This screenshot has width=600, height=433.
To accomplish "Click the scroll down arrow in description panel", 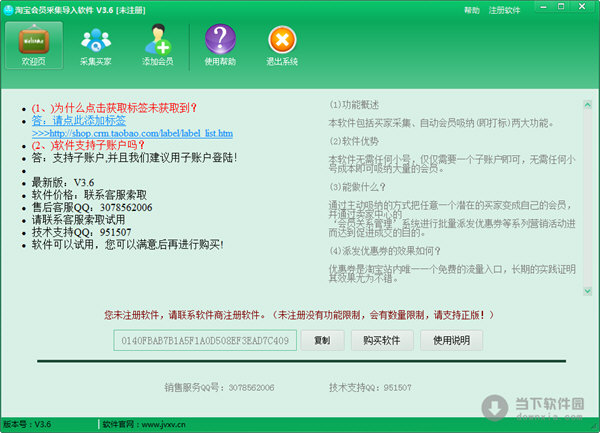I will click(587, 291).
